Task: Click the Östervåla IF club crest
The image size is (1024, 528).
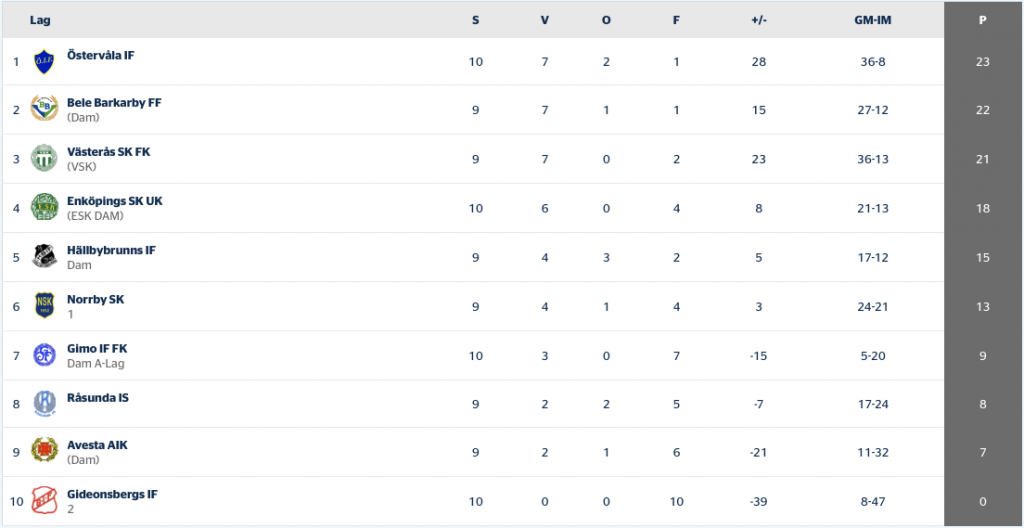Action: click(x=44, y=61)
